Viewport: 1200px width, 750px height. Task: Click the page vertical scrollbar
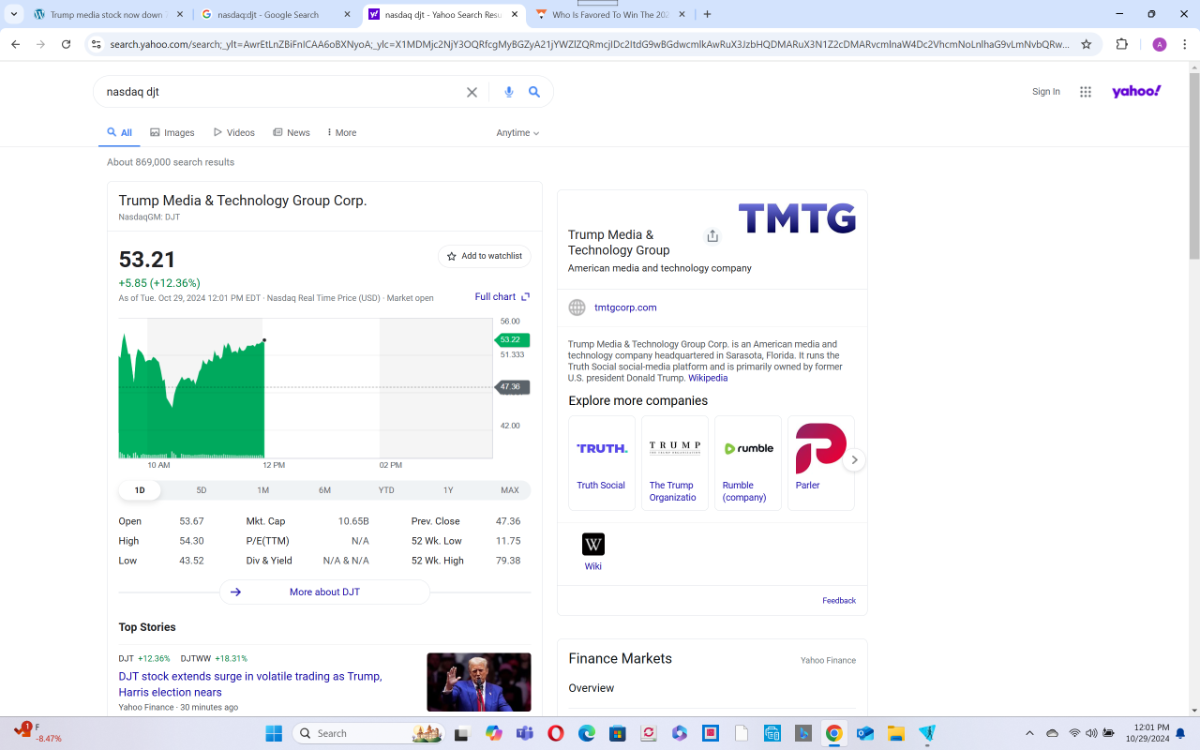tap(1193, 165)
